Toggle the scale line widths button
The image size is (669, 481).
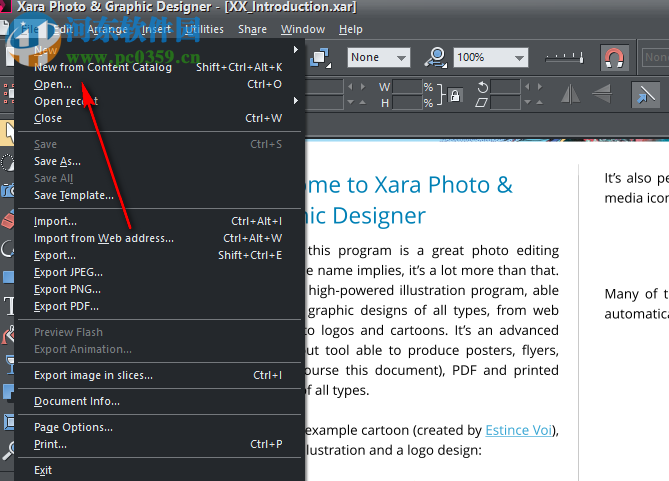point(646,95)
